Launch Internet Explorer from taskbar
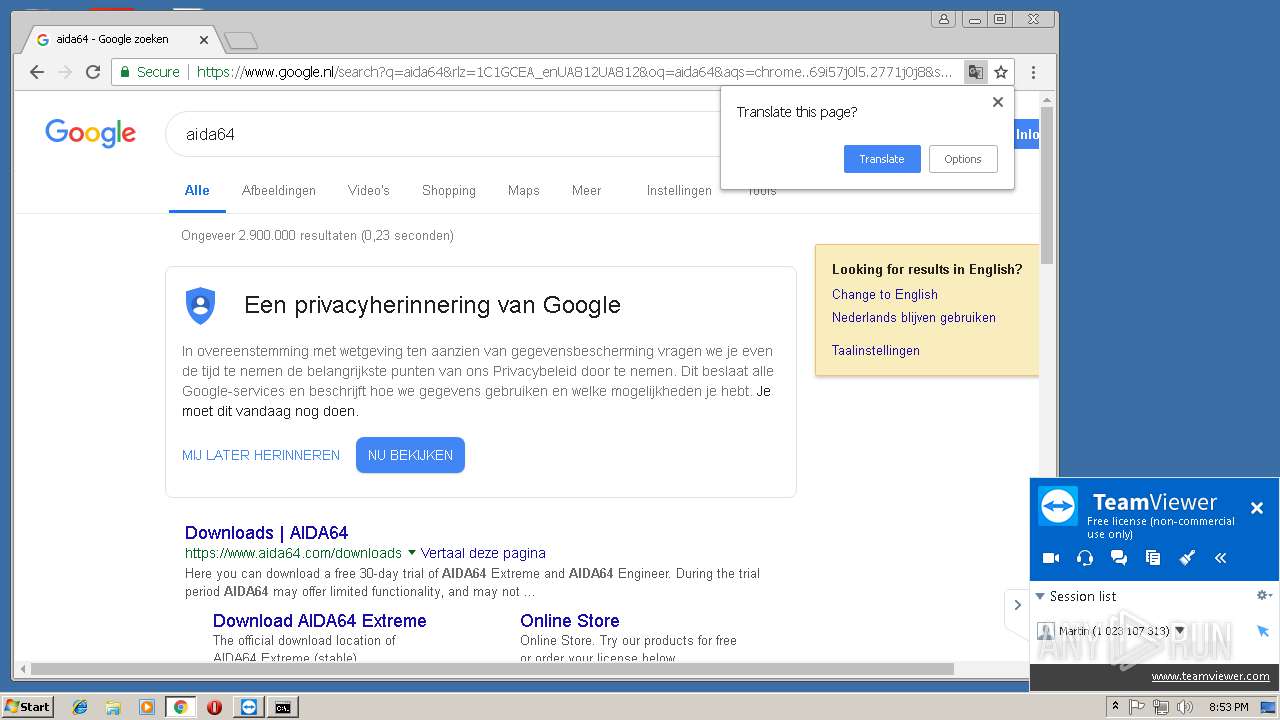 pyautogui.click(x=80, y=707)
